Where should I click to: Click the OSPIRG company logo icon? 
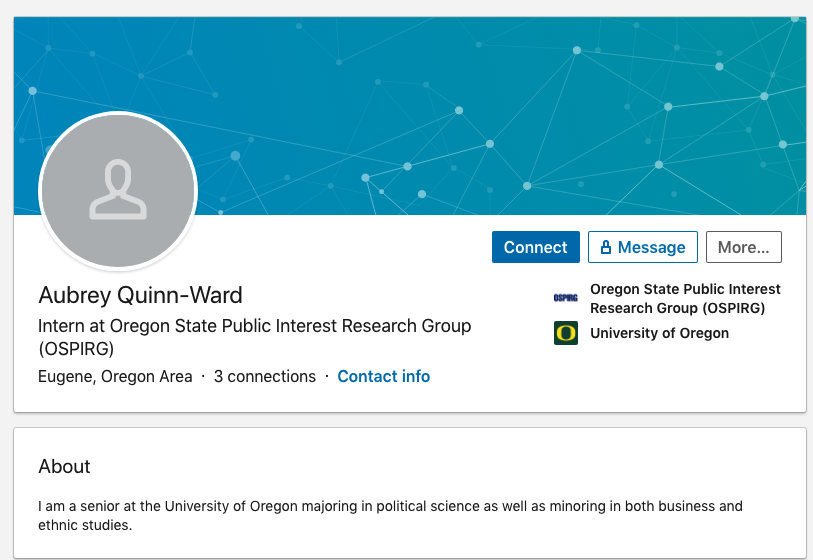click(566, 298)
